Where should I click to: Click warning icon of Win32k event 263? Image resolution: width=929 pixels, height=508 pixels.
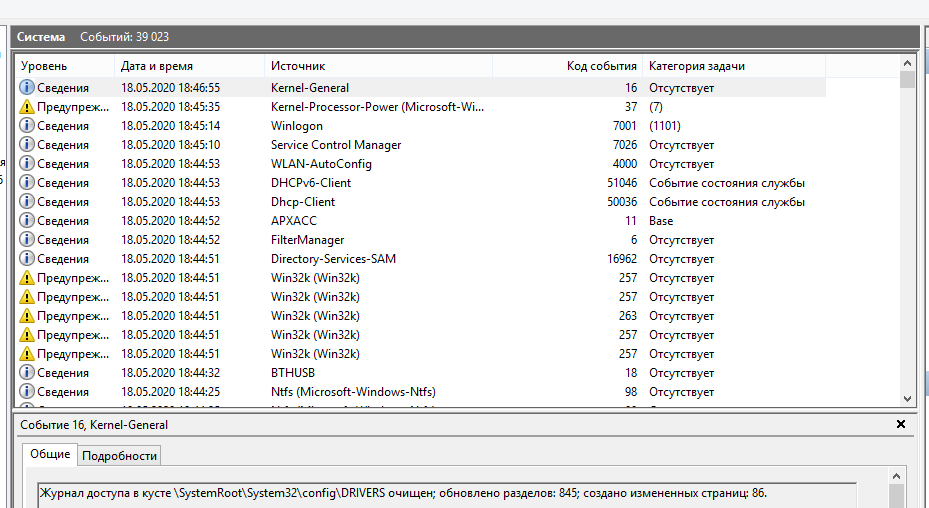27,316
